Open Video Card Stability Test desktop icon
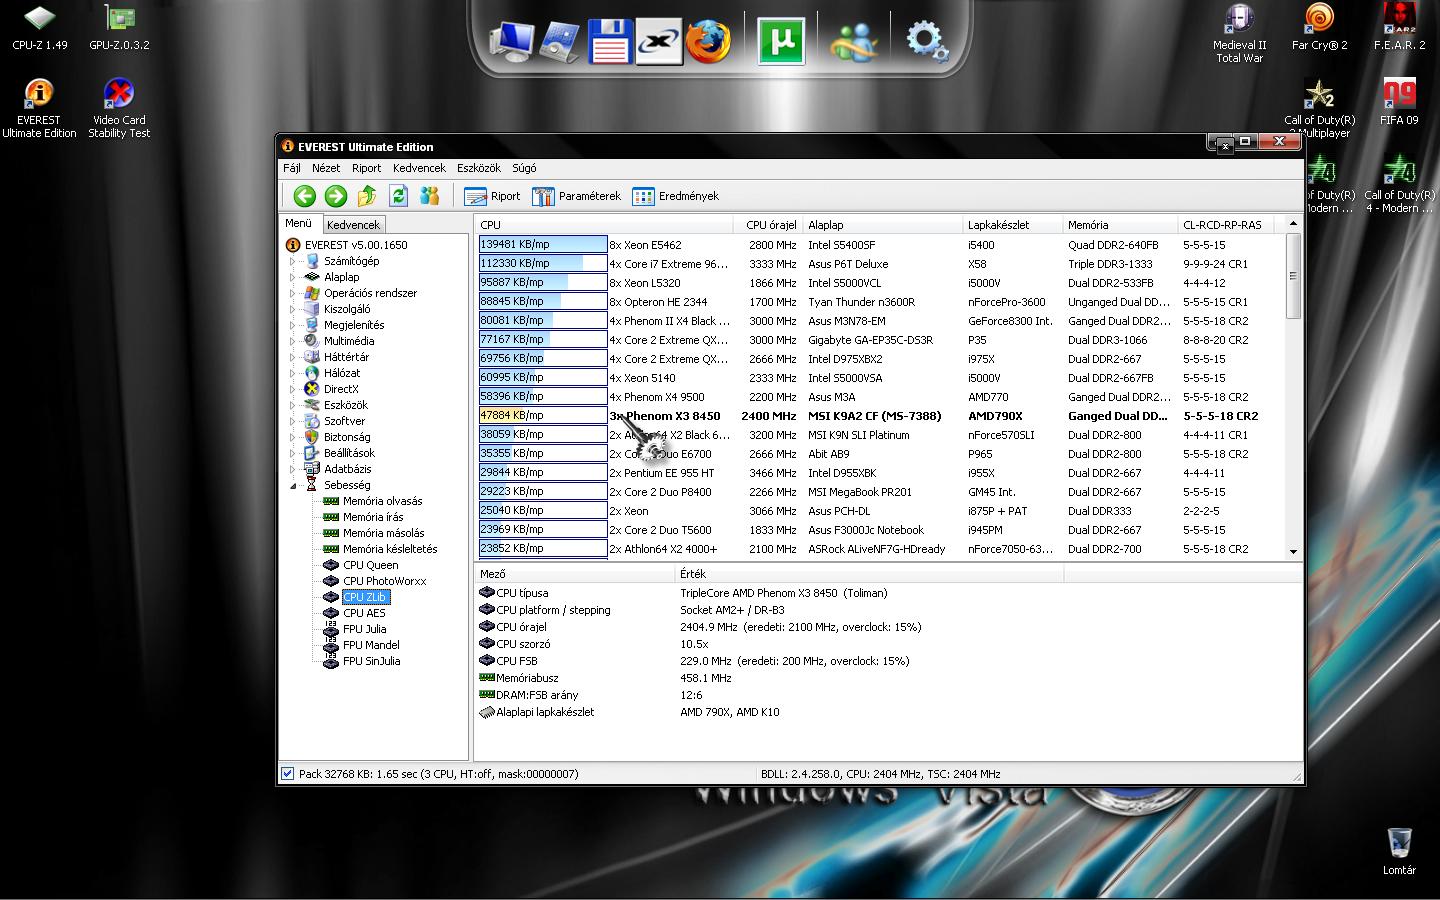The width and height of the screenshot is (1440, 900). [x=119, y=108]
